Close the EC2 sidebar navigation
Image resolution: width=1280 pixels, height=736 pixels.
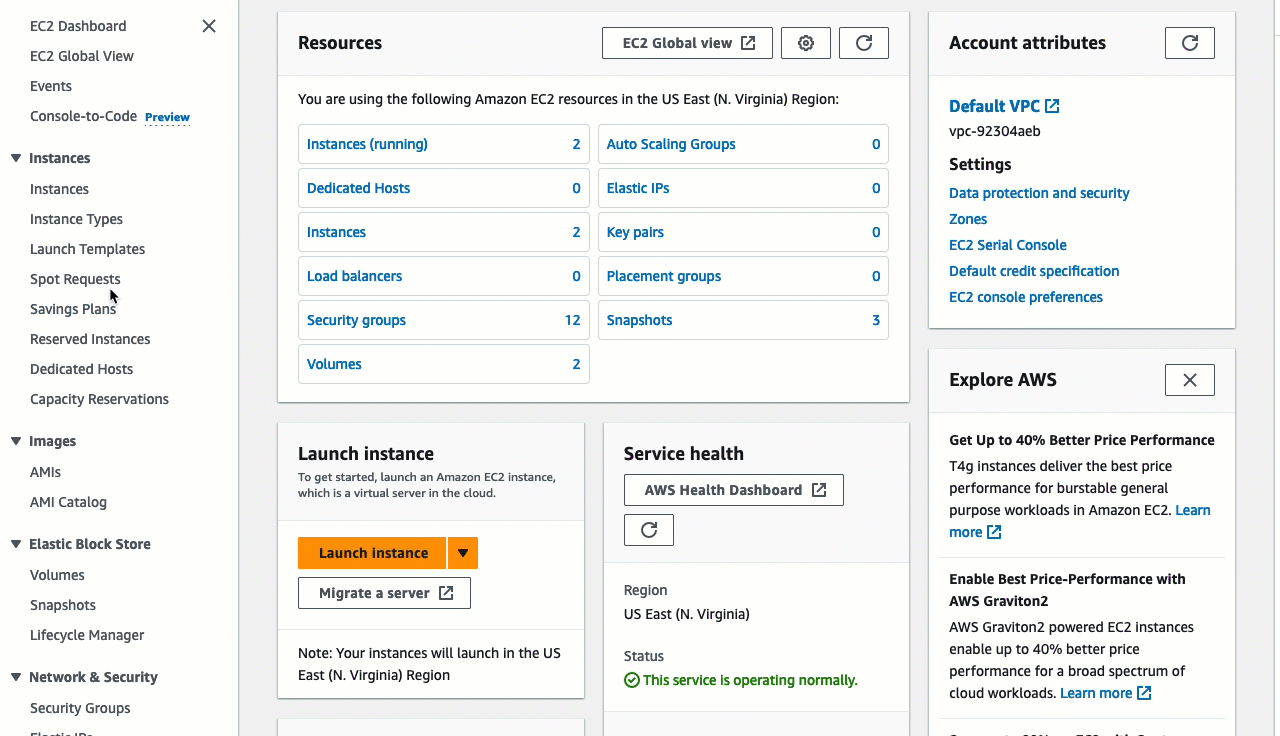(x=209, y=26)
